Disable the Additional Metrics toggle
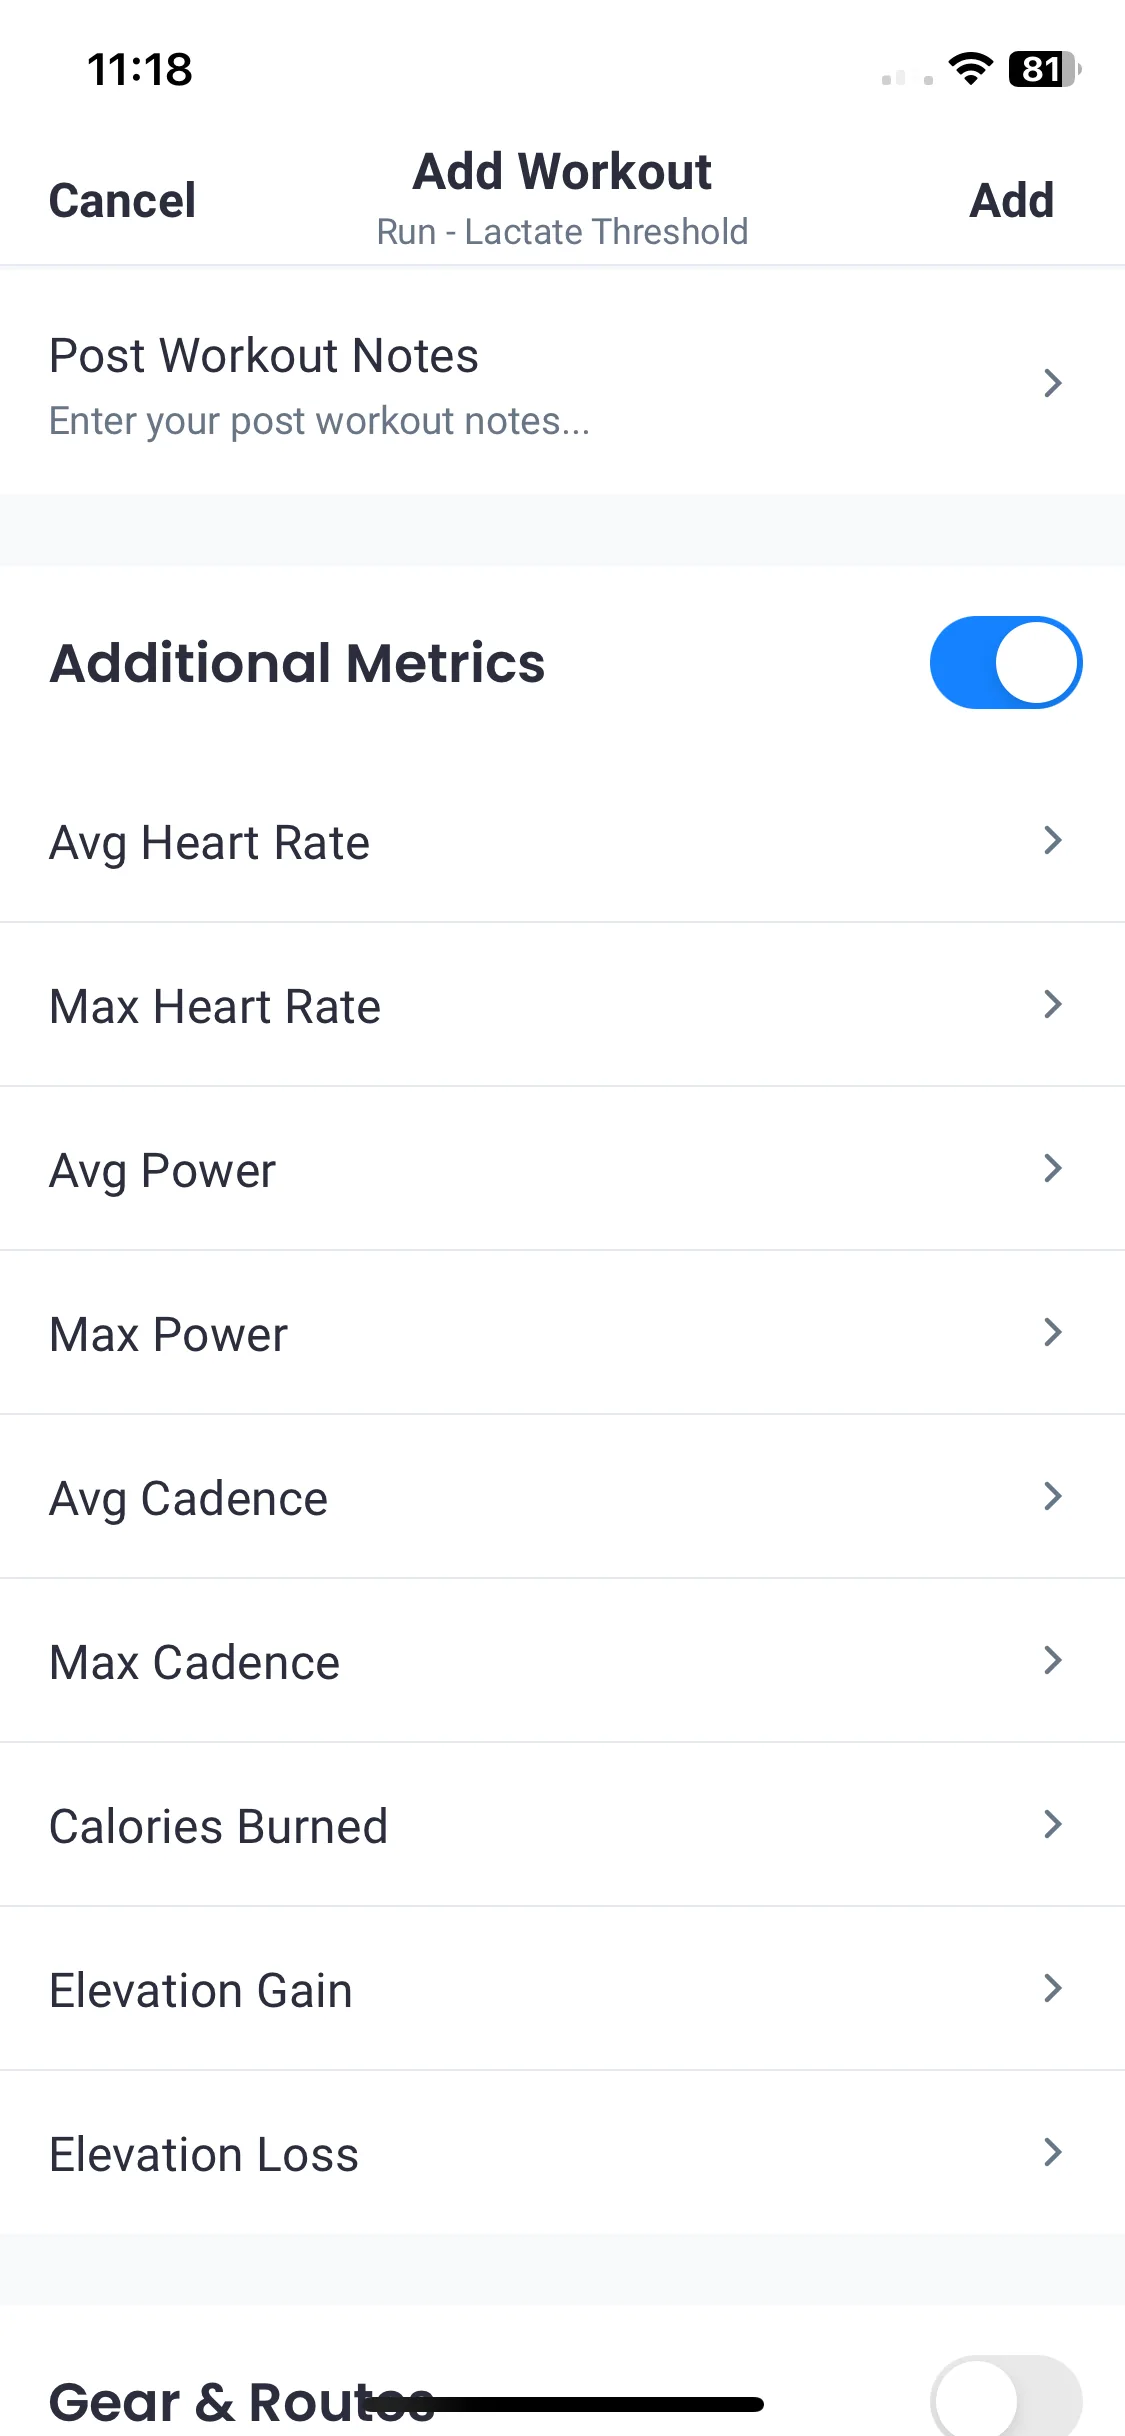1125x2436 pixels. point(1006,662)
